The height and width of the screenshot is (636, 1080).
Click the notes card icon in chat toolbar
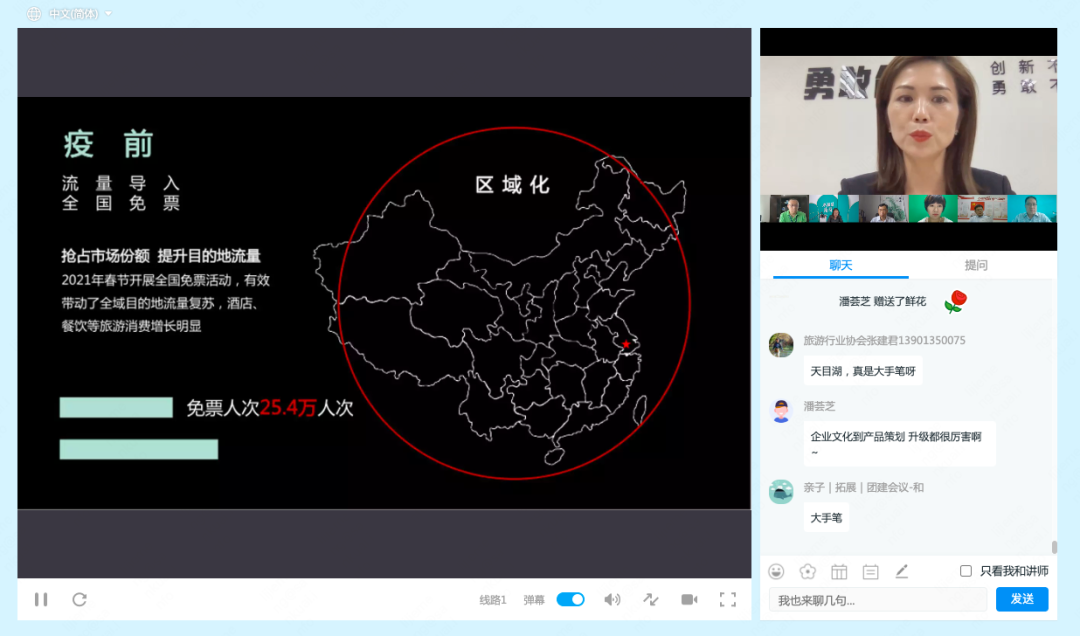point(871,571)
